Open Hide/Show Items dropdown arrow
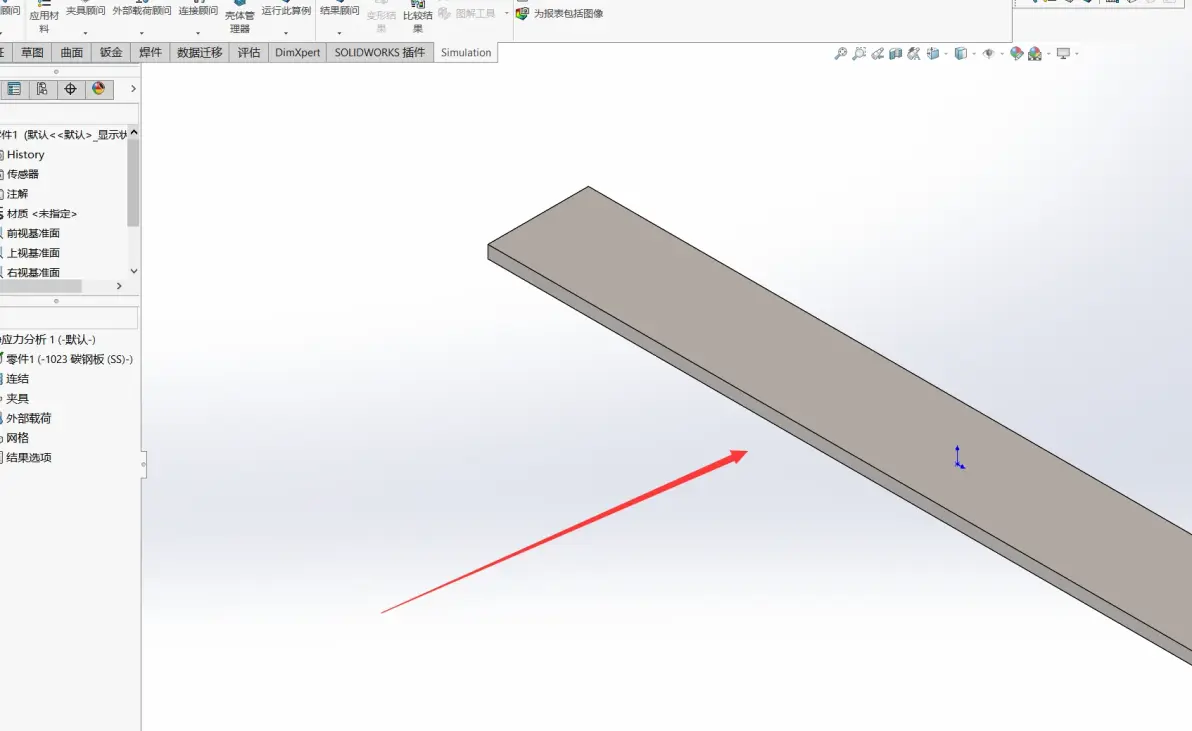This screenshot has height=731, width=1192. 1002,54
